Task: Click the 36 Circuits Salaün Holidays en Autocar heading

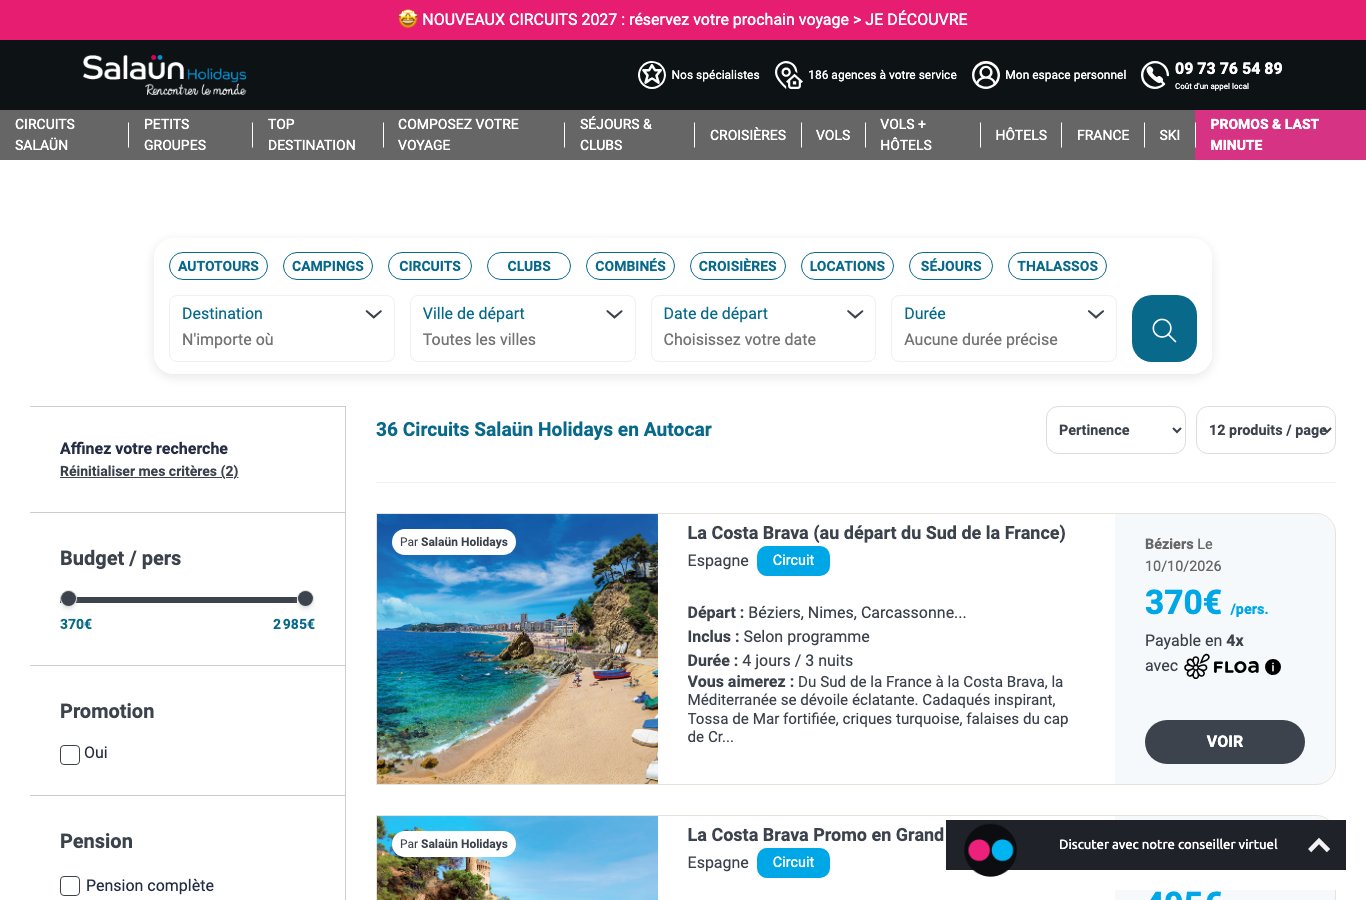Action: pyautogui.click(x=544, y=430)
